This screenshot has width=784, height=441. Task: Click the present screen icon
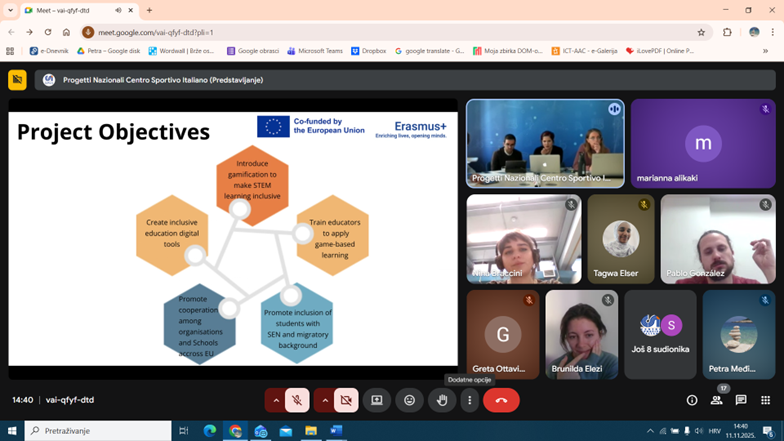click(377, 400)
